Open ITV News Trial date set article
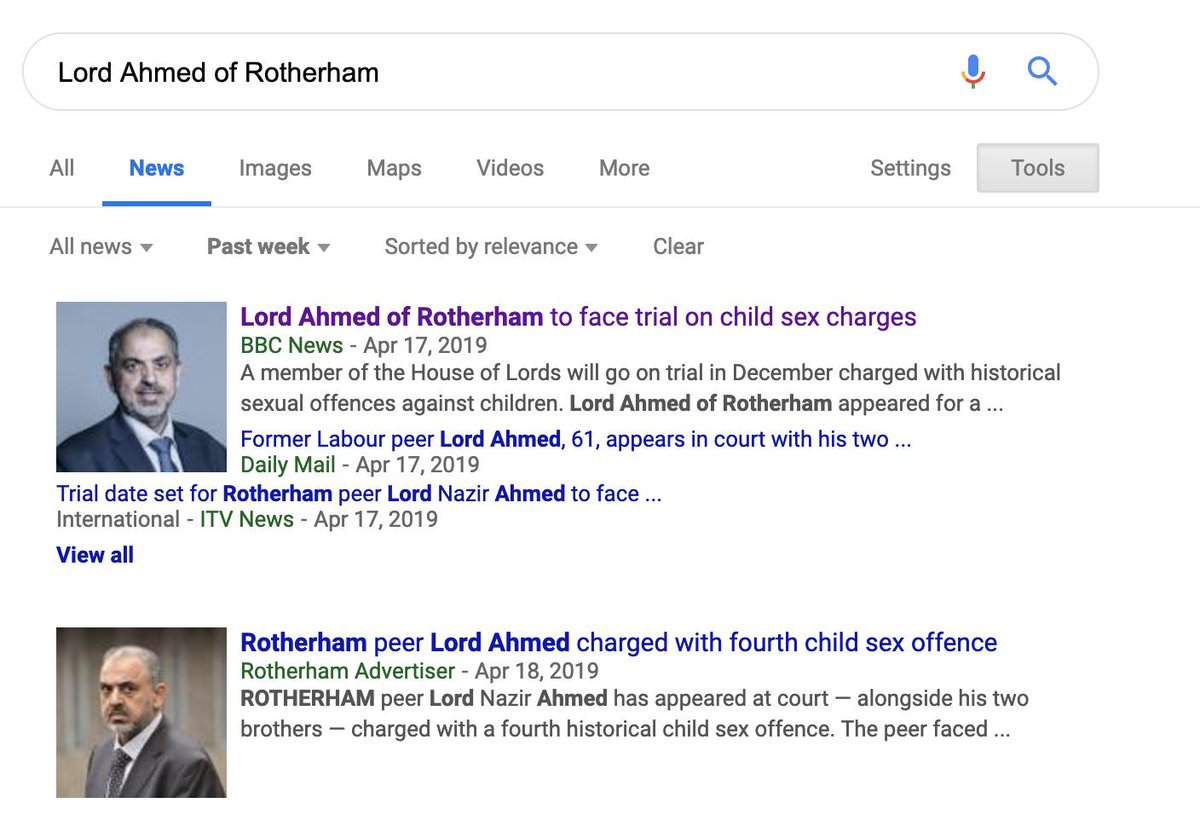 tap(359, 493)
